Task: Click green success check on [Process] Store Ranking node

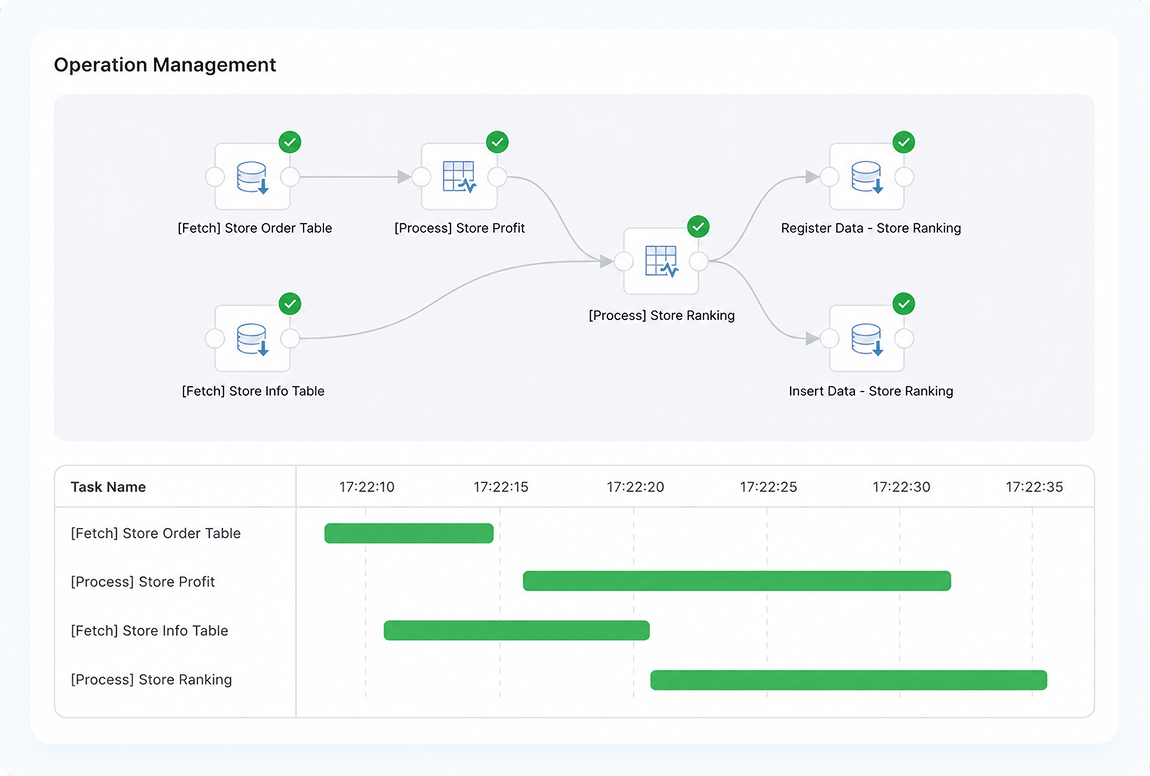Action: tap(698, 227)
